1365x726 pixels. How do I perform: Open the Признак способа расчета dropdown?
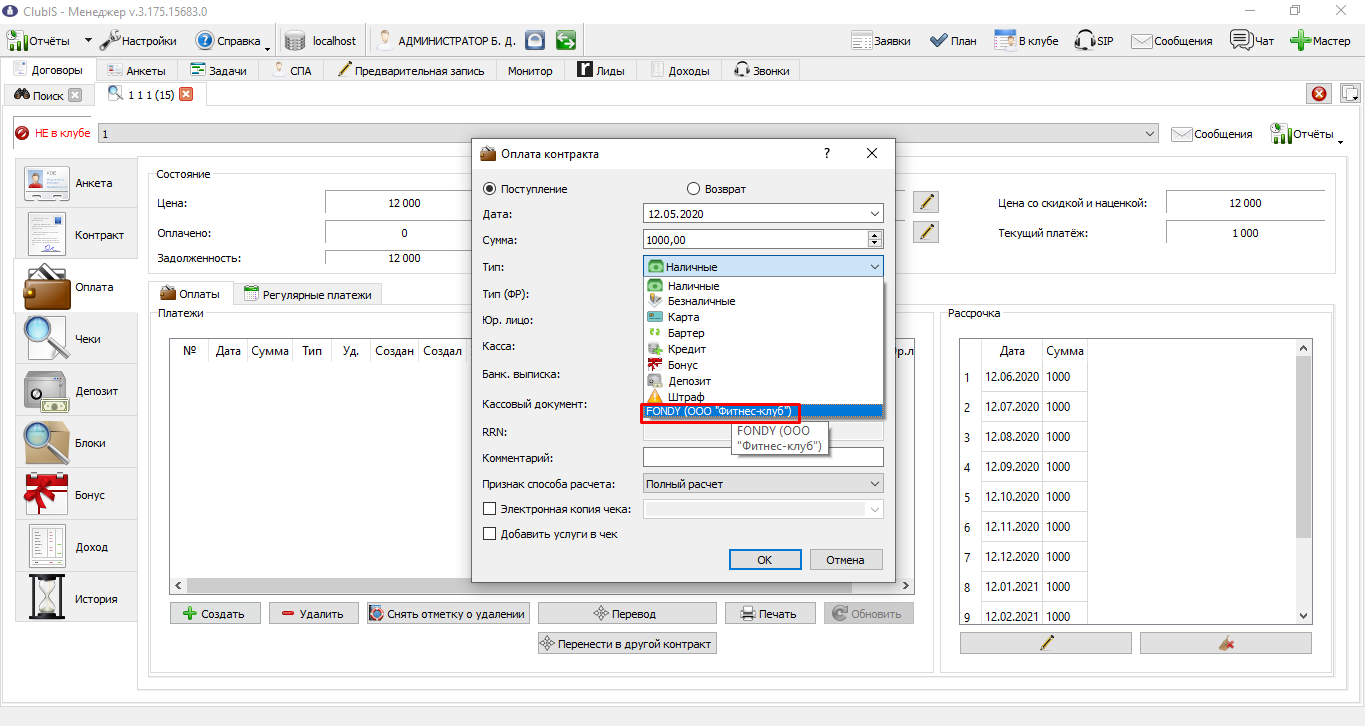[763, 484]
